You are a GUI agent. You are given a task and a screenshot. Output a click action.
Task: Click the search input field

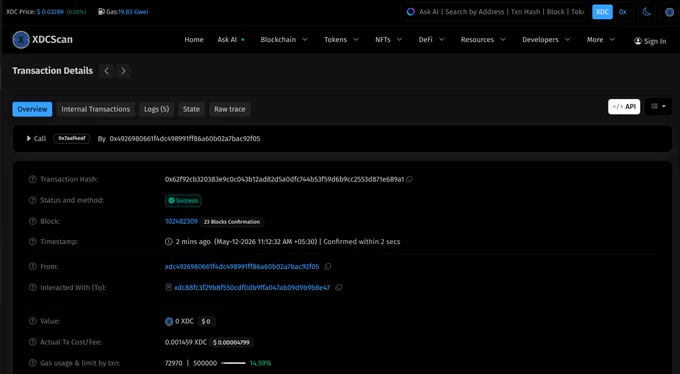tap(494, 12)
